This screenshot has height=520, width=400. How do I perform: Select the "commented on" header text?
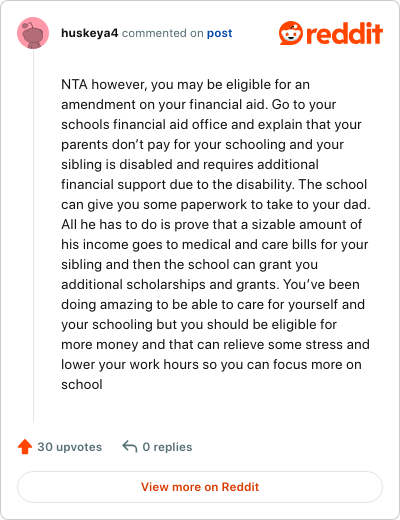(x=162, y=33)
